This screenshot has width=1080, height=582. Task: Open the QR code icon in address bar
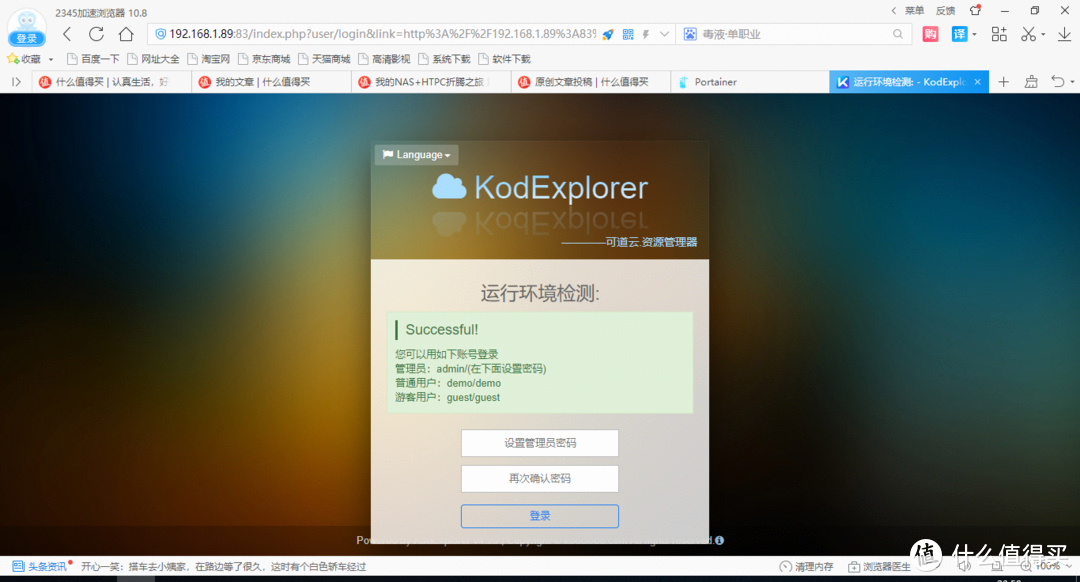click(628, 34)
